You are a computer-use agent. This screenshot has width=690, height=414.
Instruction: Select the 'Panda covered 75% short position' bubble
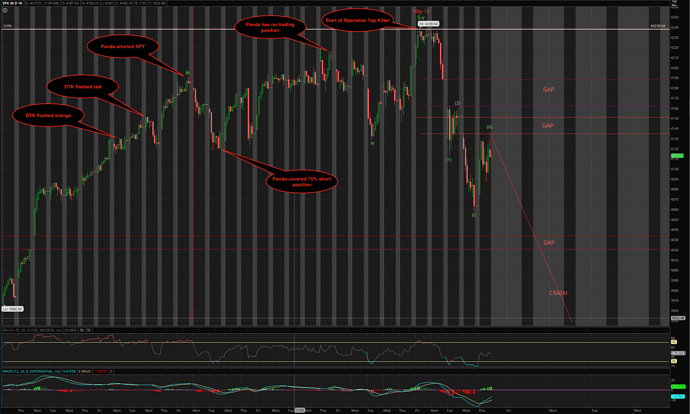[x=301, y=181]
